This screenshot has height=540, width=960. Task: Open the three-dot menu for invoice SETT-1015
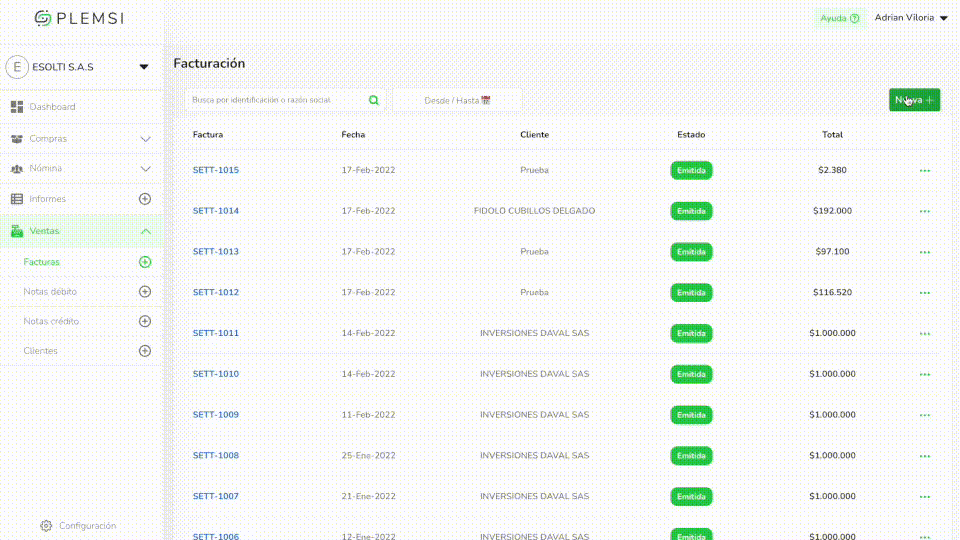924,170
